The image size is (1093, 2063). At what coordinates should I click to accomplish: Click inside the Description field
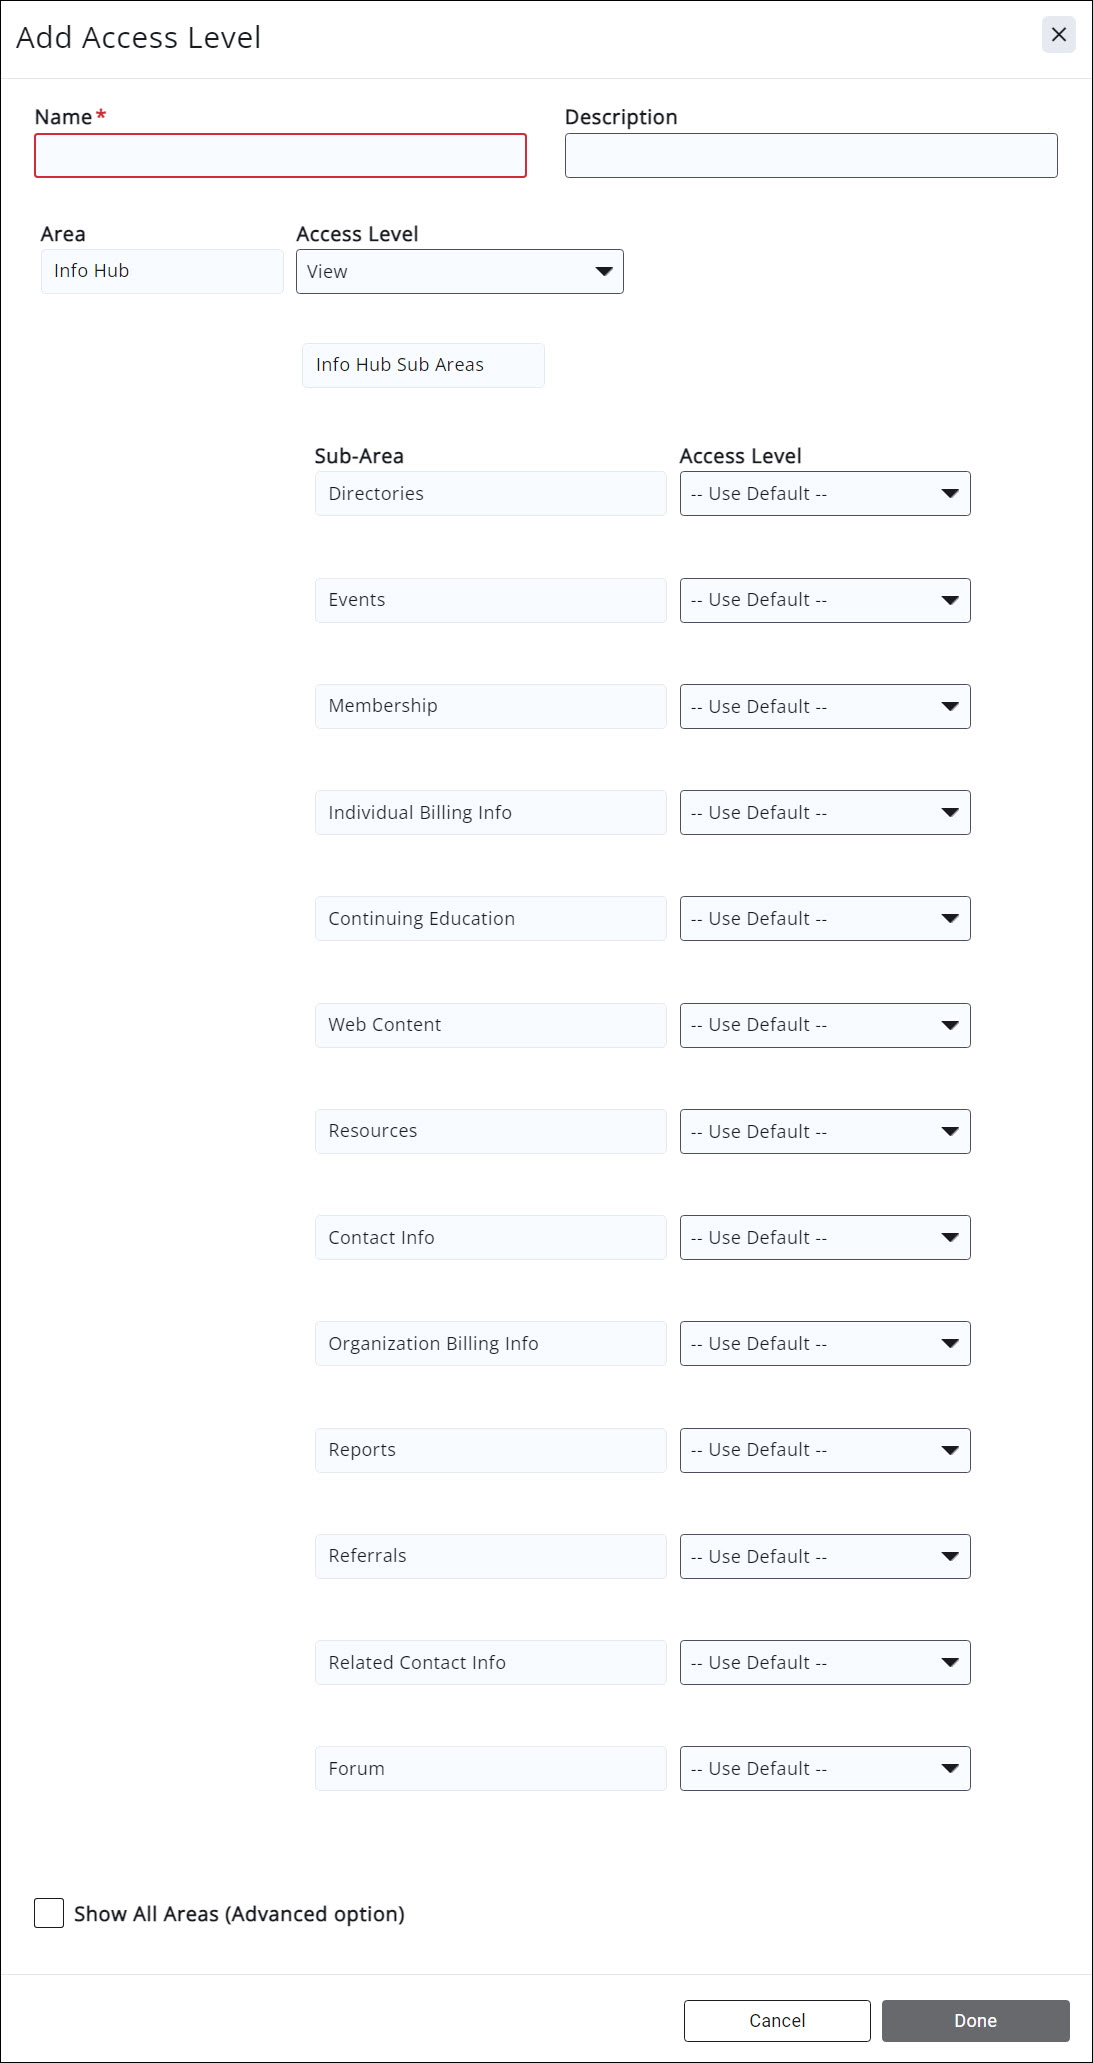click(x=811, y=155)
